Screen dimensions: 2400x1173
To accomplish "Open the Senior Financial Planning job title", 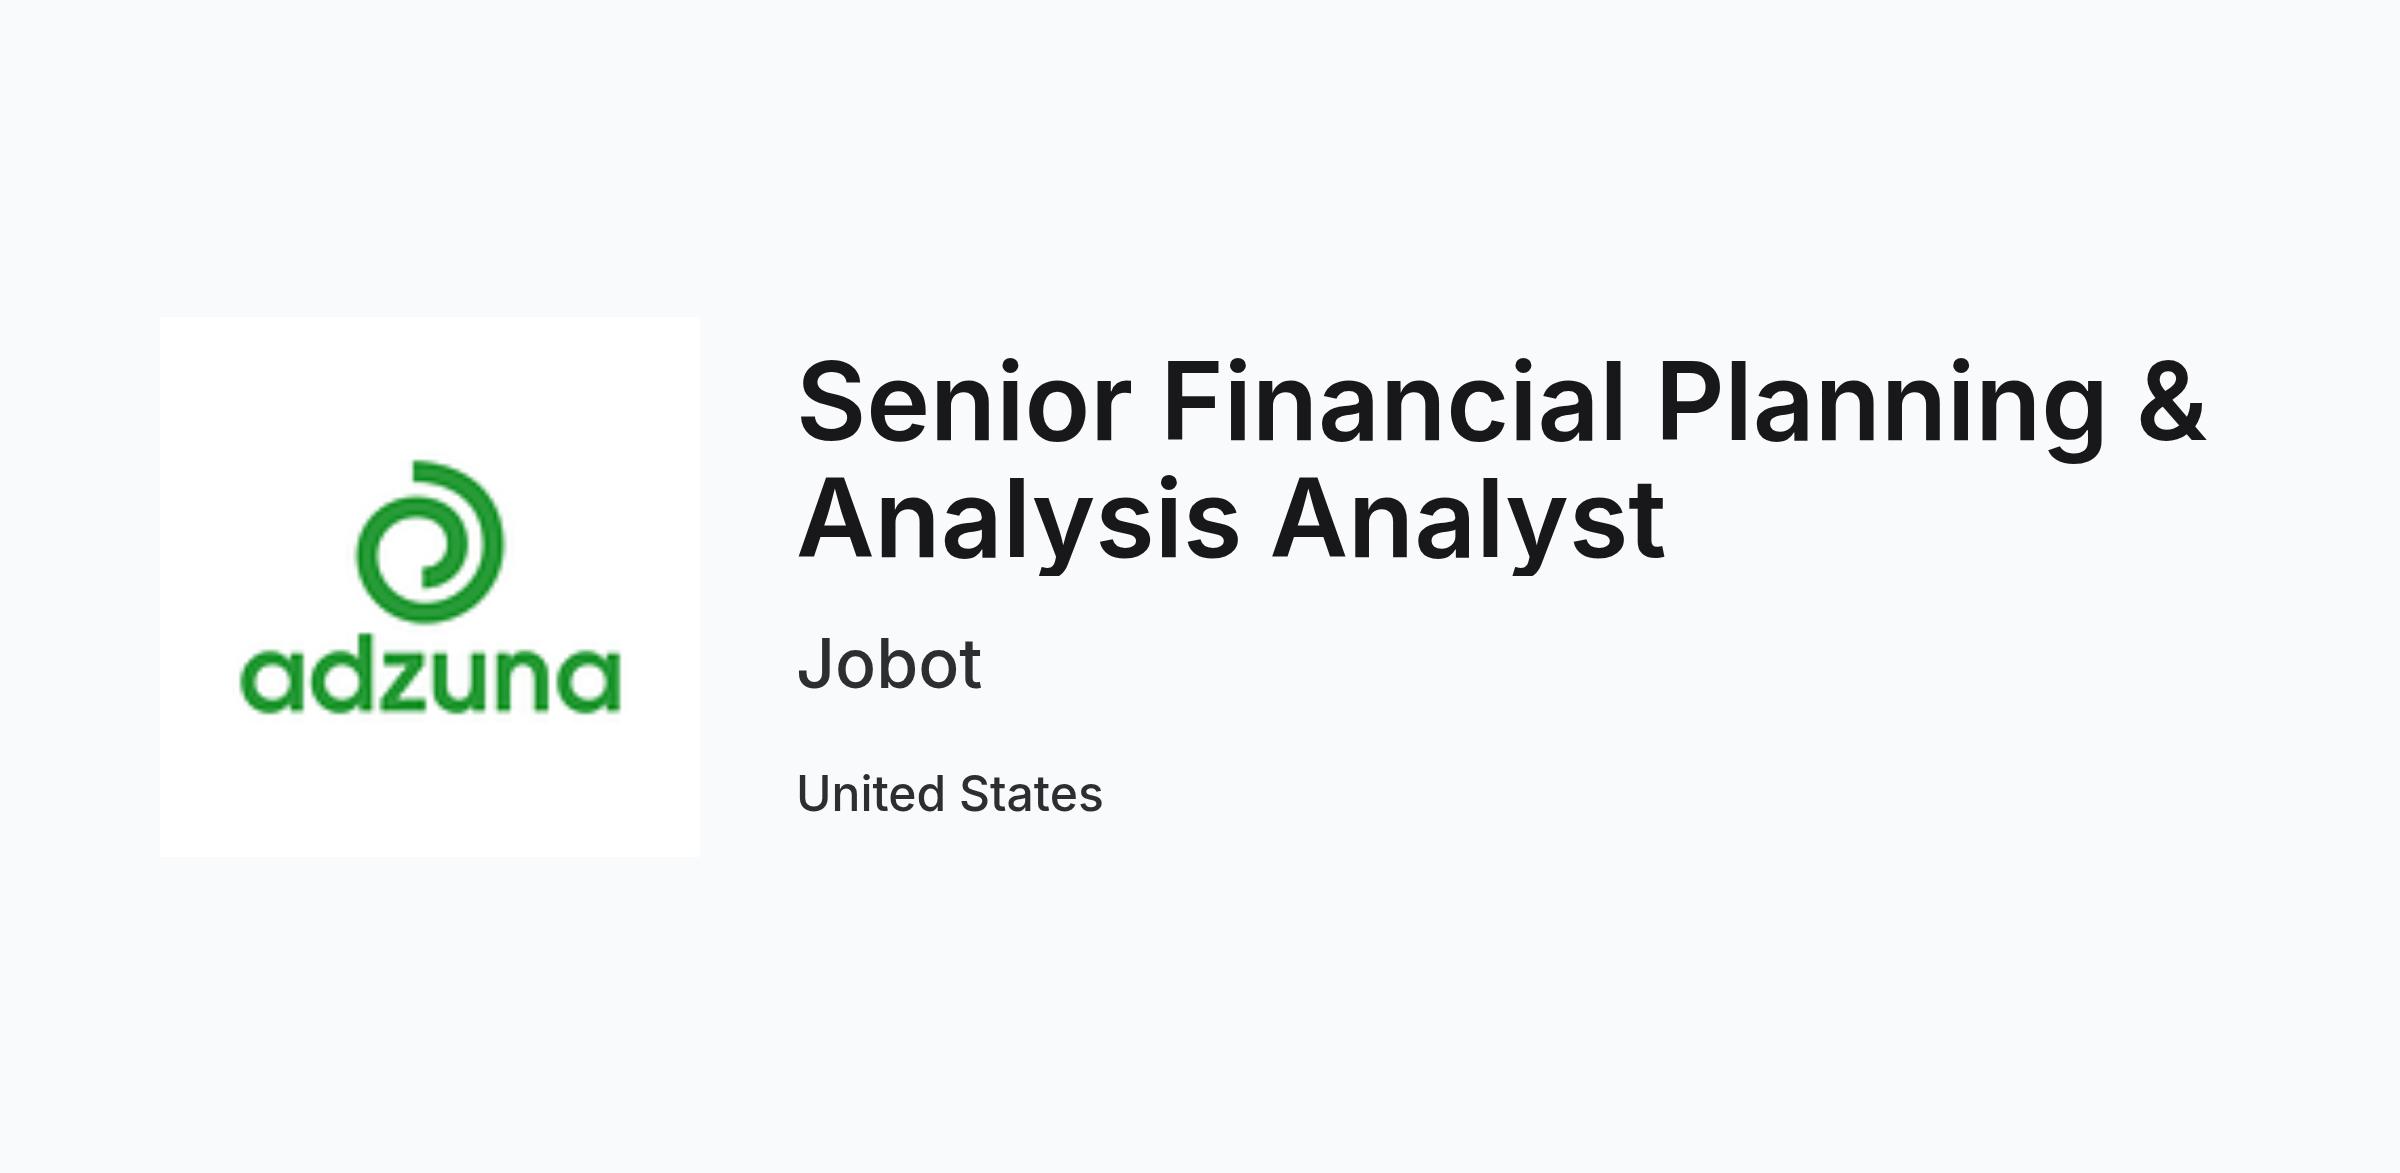I will point(1500,460).
